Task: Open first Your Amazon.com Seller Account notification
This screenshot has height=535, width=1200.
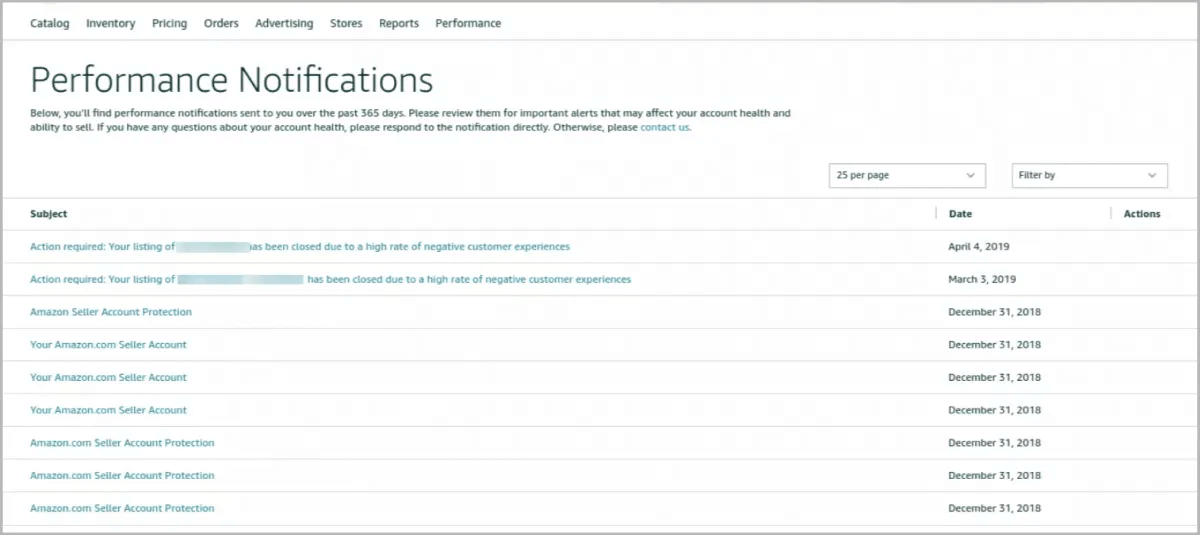Action: (108, 345)
